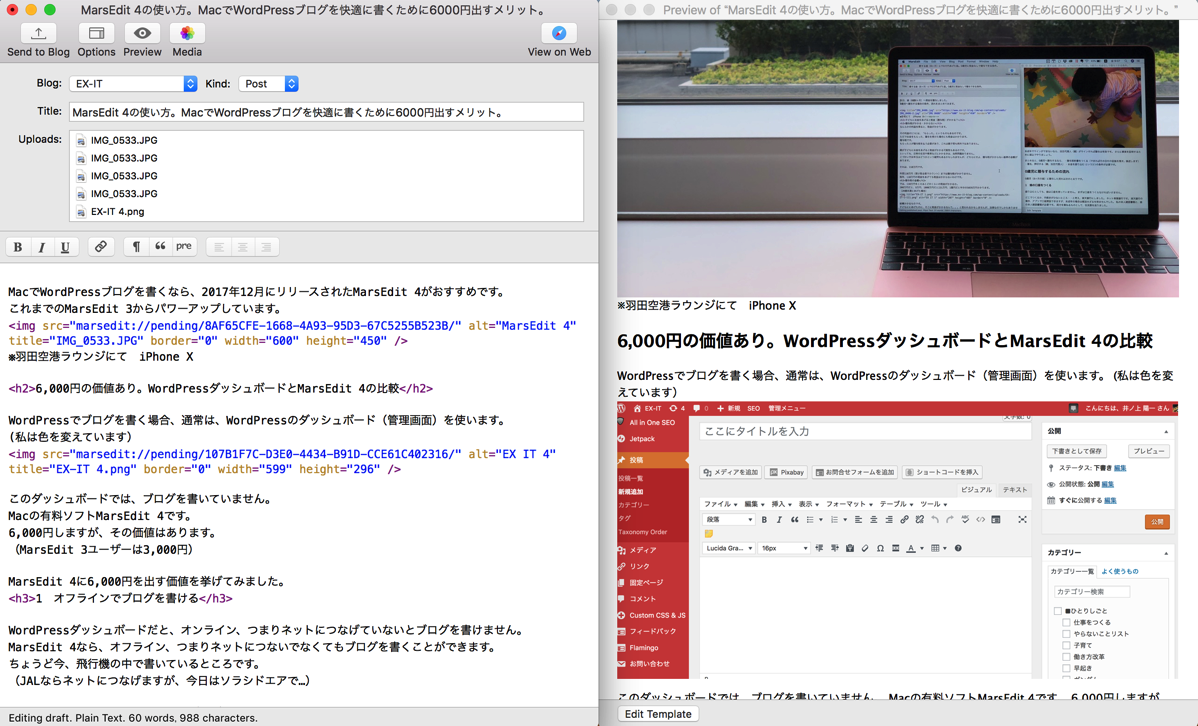Check 早起き category in WordPress screenshot
This screenshot has height=726, width=1198.
click(1067, 668)
